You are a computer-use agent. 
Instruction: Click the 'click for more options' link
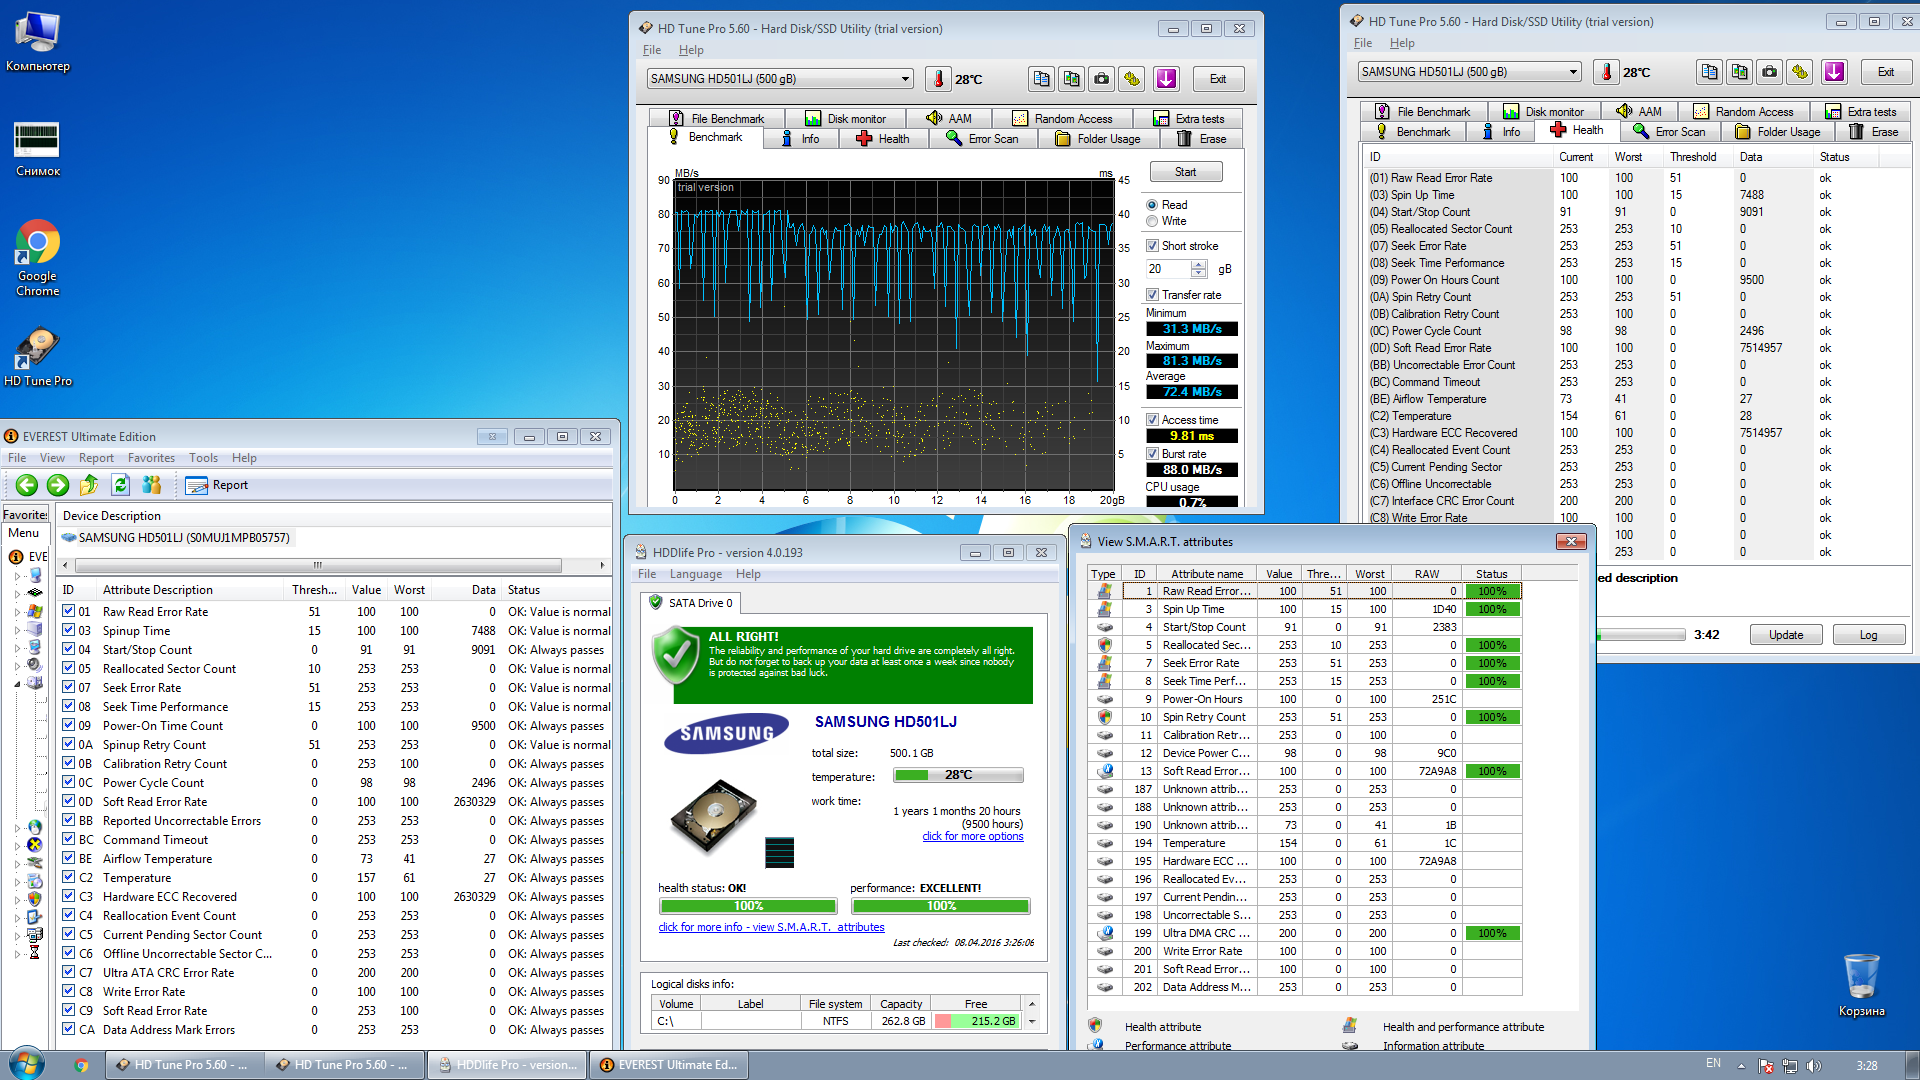972,837
